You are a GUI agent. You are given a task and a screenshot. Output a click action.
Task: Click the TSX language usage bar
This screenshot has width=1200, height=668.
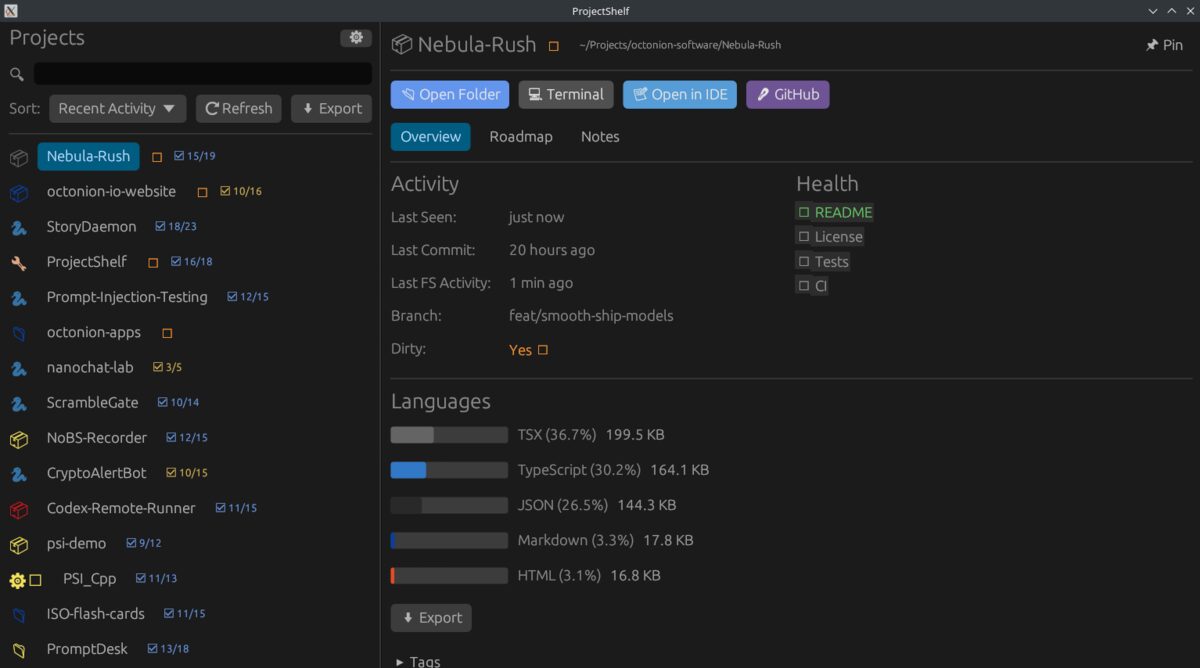449,435
